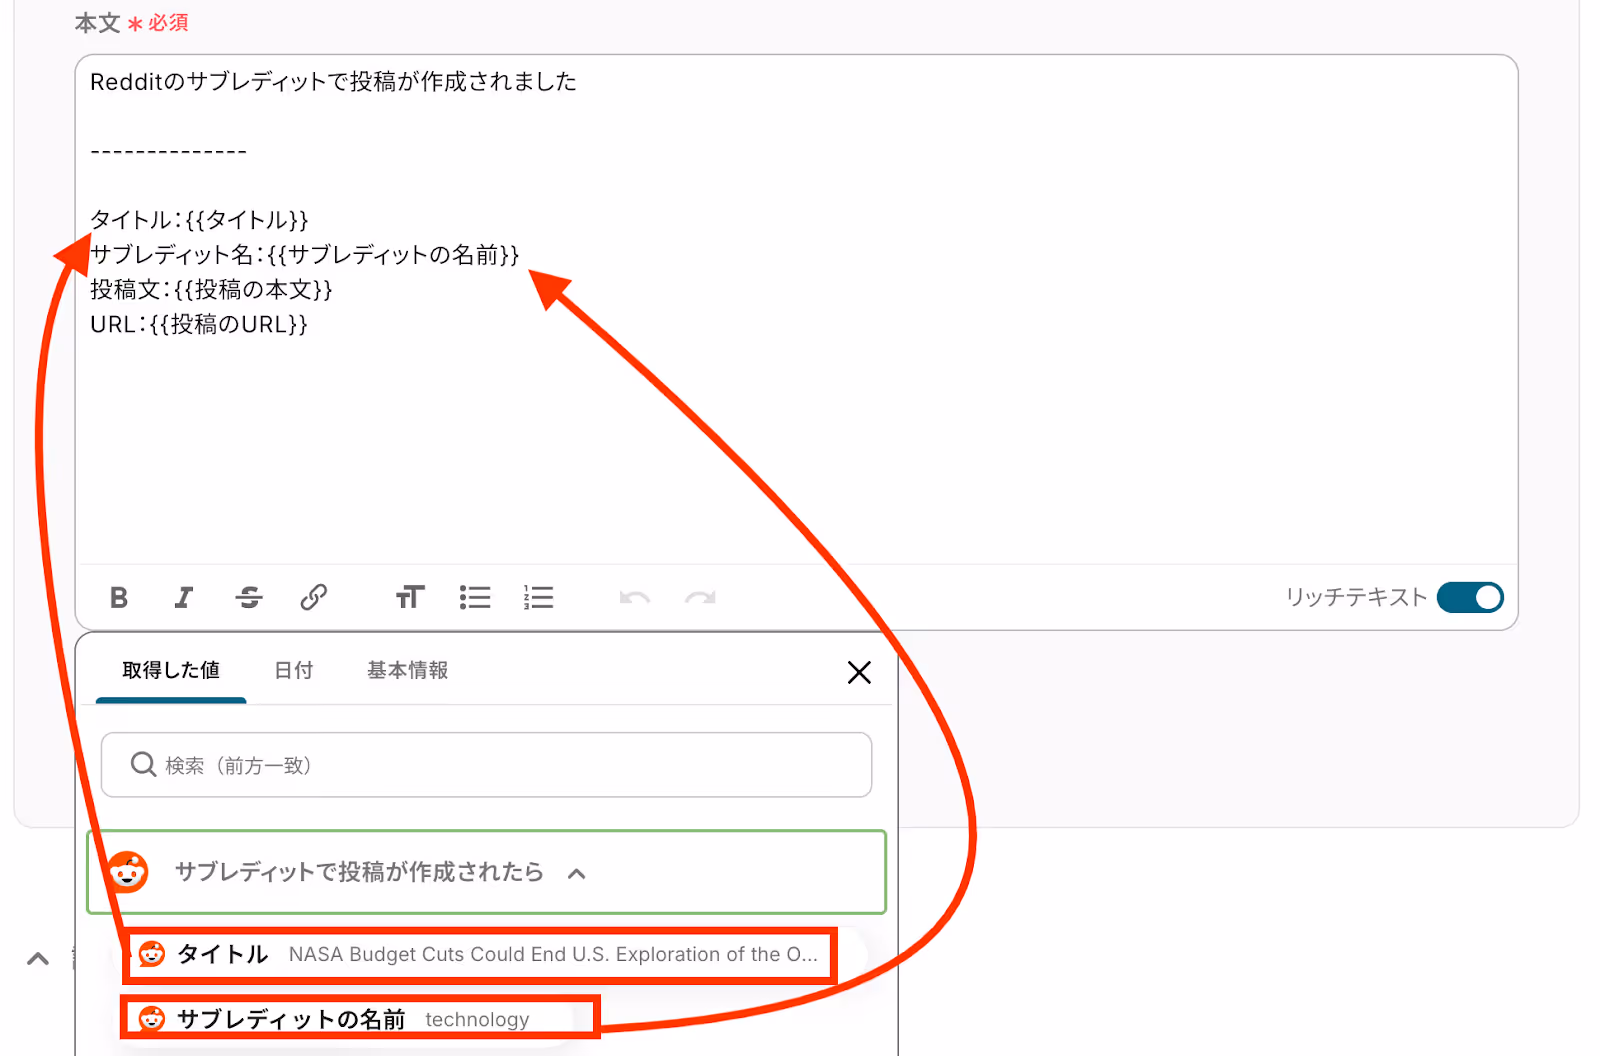Apply bold formatting with the B icon

[119, 598]
